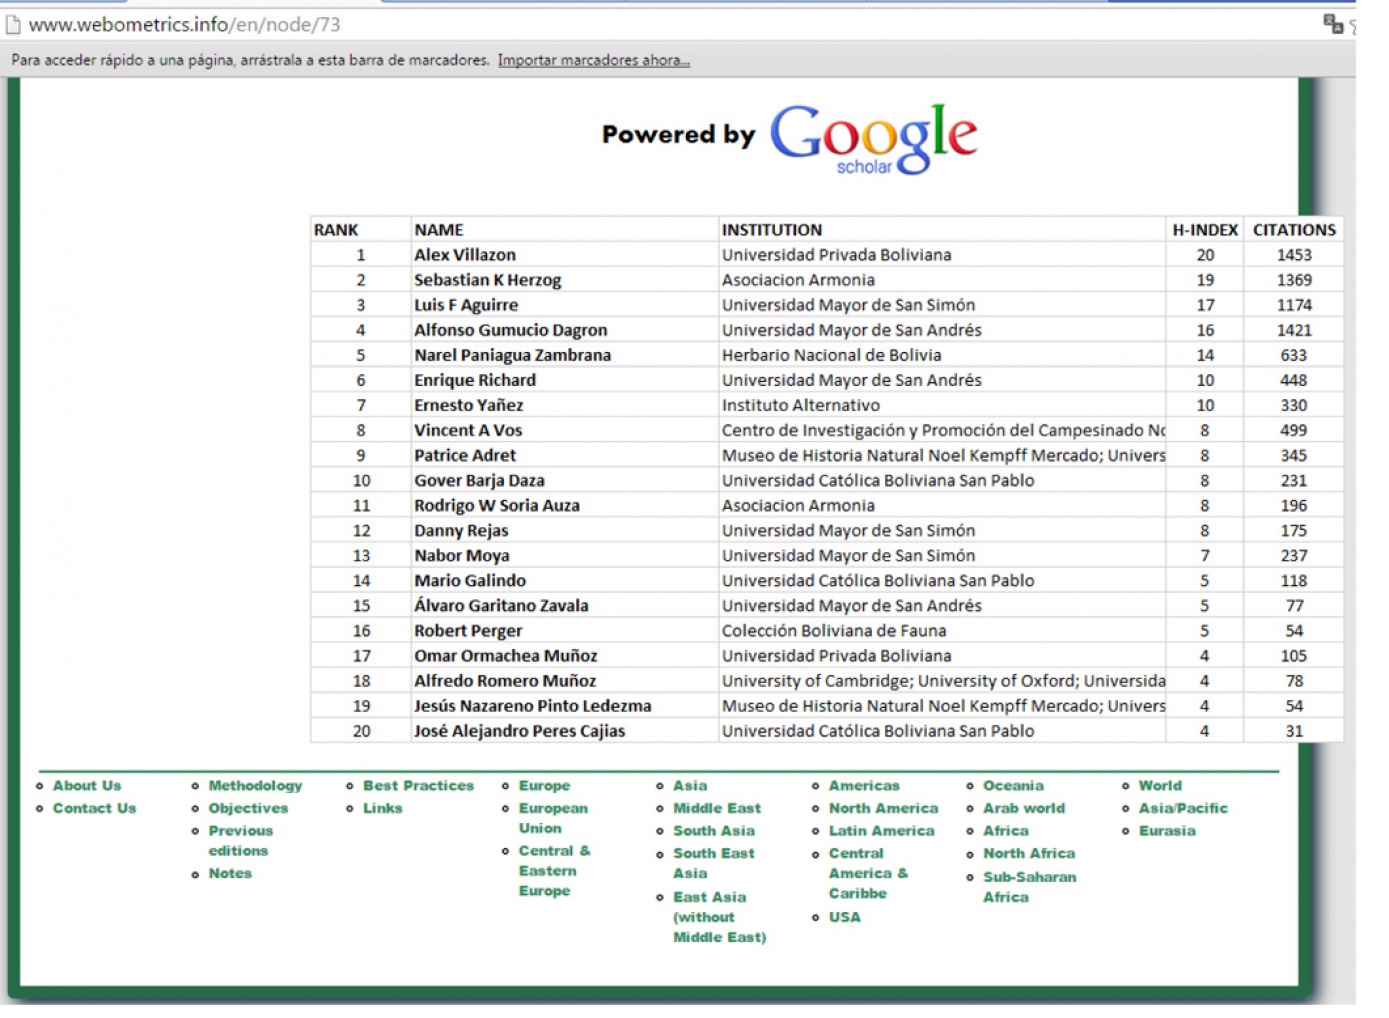Image resolution: width=1389 pixels, height=1018 pixels.
Task: Click the CITATIONS column header
Action: point(1294,230)
